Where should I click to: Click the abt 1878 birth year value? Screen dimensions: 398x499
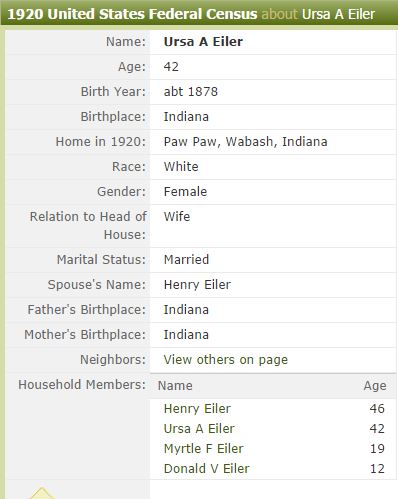[x=191, y=92]
